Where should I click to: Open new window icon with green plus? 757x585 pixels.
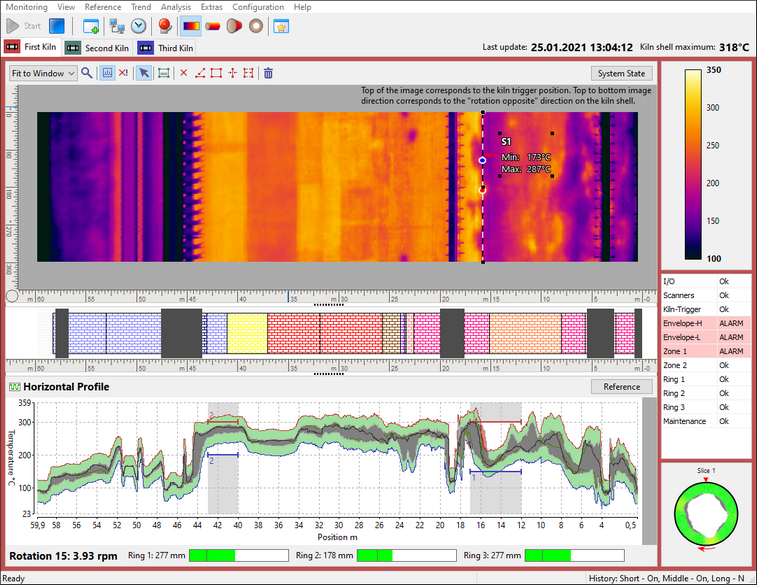coord(91,26)
